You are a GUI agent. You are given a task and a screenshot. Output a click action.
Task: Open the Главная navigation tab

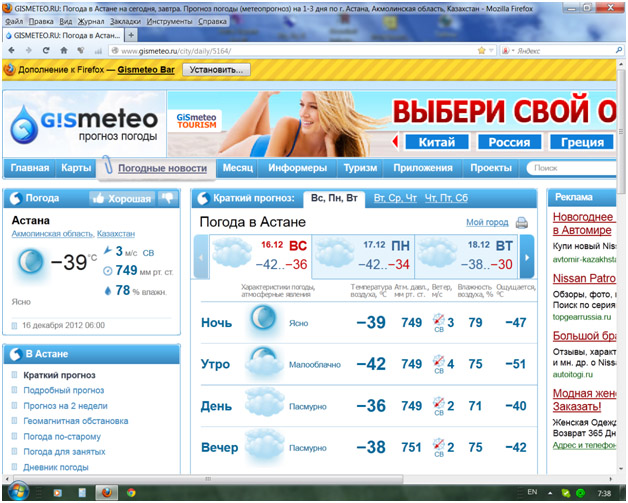(30, 168)
